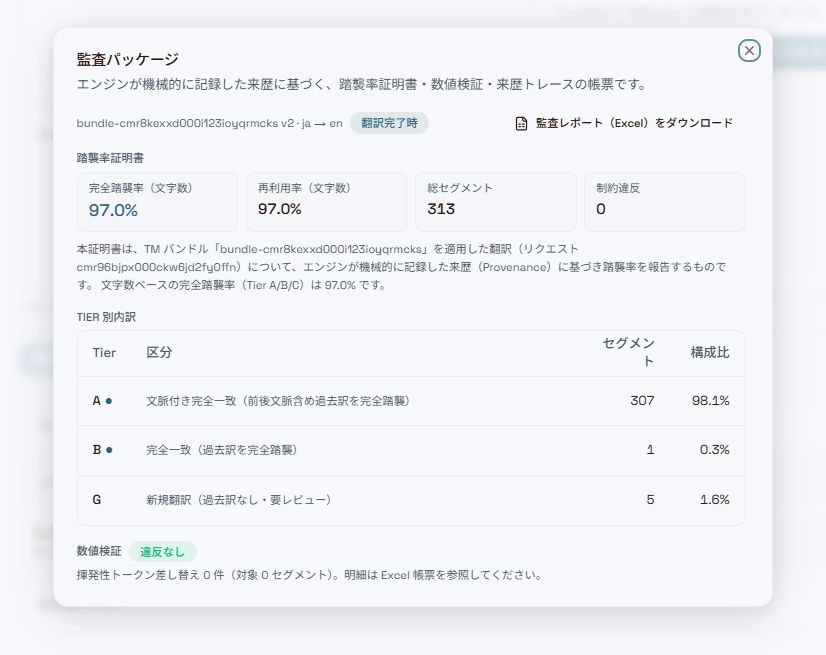Select 文脈付き完全一致 description in Tier A row

click(x=278, y=401)
